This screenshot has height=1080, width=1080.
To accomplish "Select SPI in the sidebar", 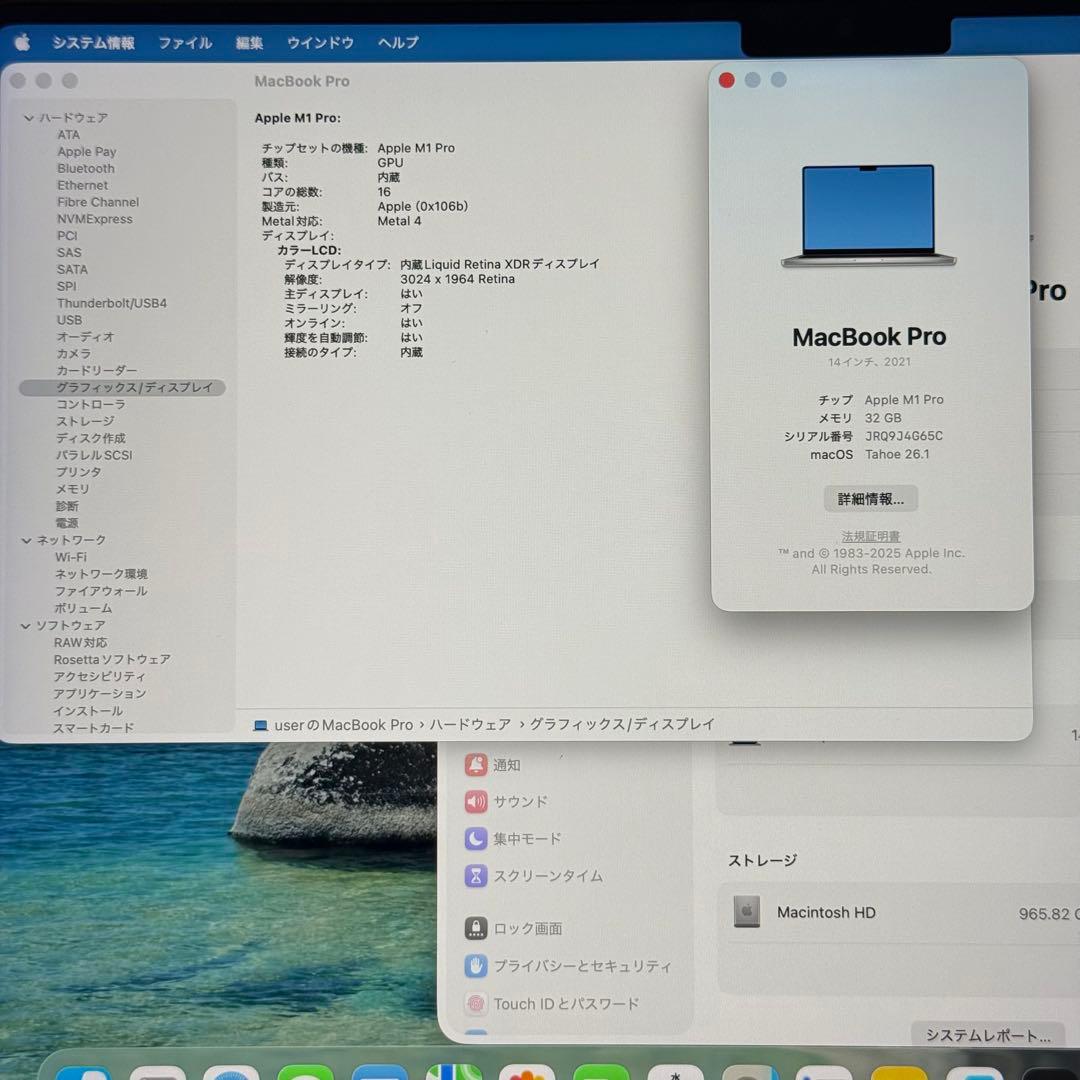I will tap(67, 287).
